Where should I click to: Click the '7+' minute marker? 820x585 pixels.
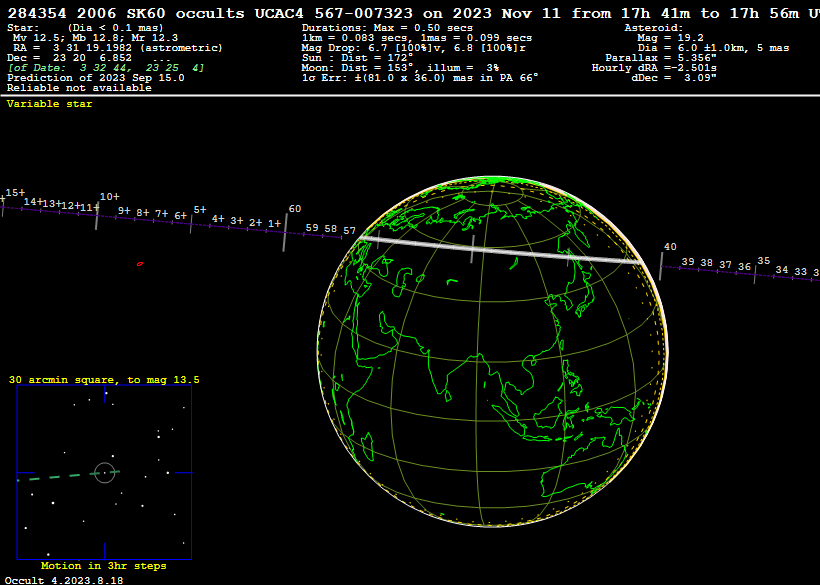click(162, 214)
